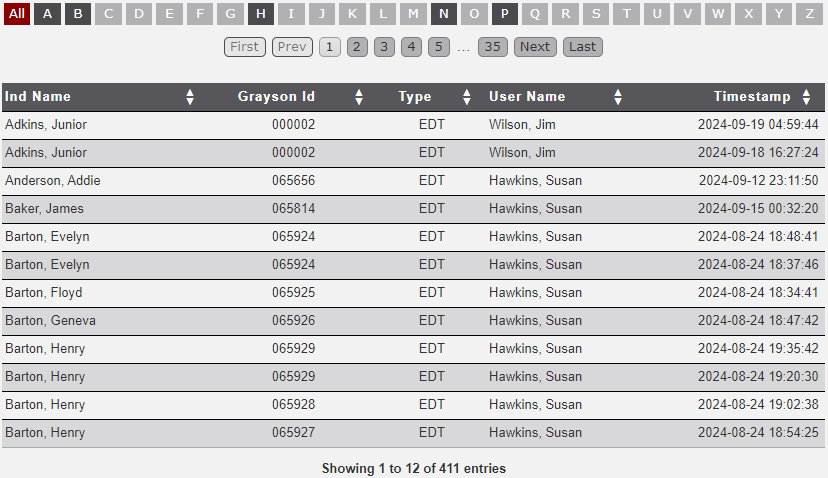
Task: Jump to the Last page
Action: pyautogui.click(x=582, y=47)
